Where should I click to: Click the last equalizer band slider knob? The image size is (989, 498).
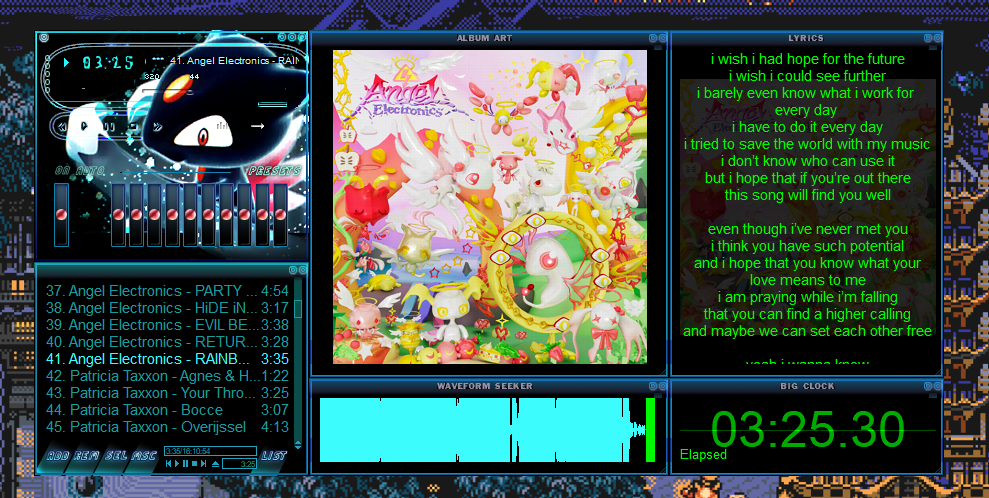click(281, 214)
